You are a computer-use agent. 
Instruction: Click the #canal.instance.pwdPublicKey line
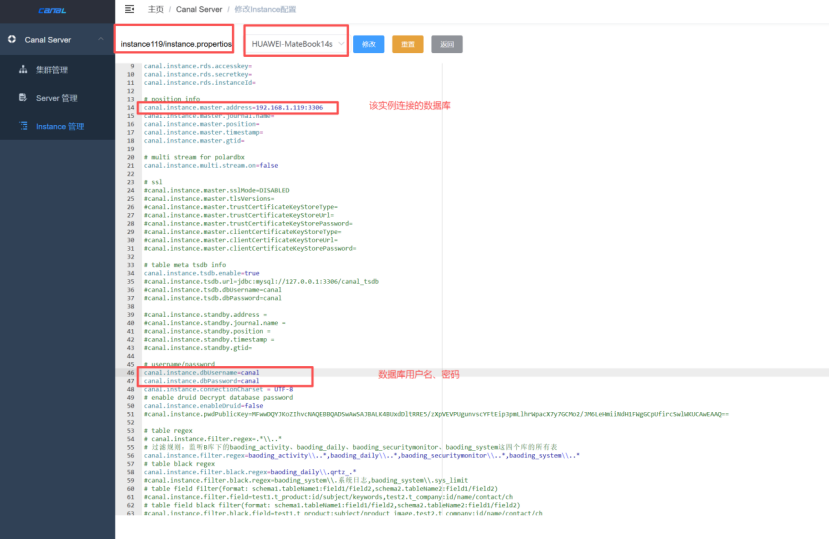coord(436,414)
